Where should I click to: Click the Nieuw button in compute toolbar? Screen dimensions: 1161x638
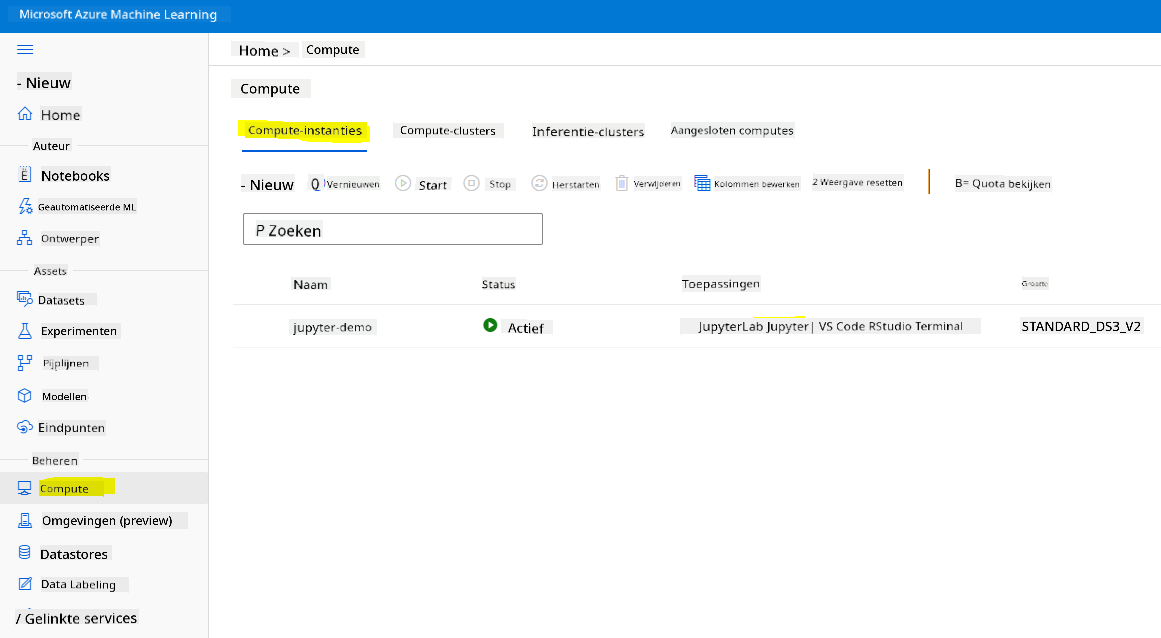coord(267,185)
